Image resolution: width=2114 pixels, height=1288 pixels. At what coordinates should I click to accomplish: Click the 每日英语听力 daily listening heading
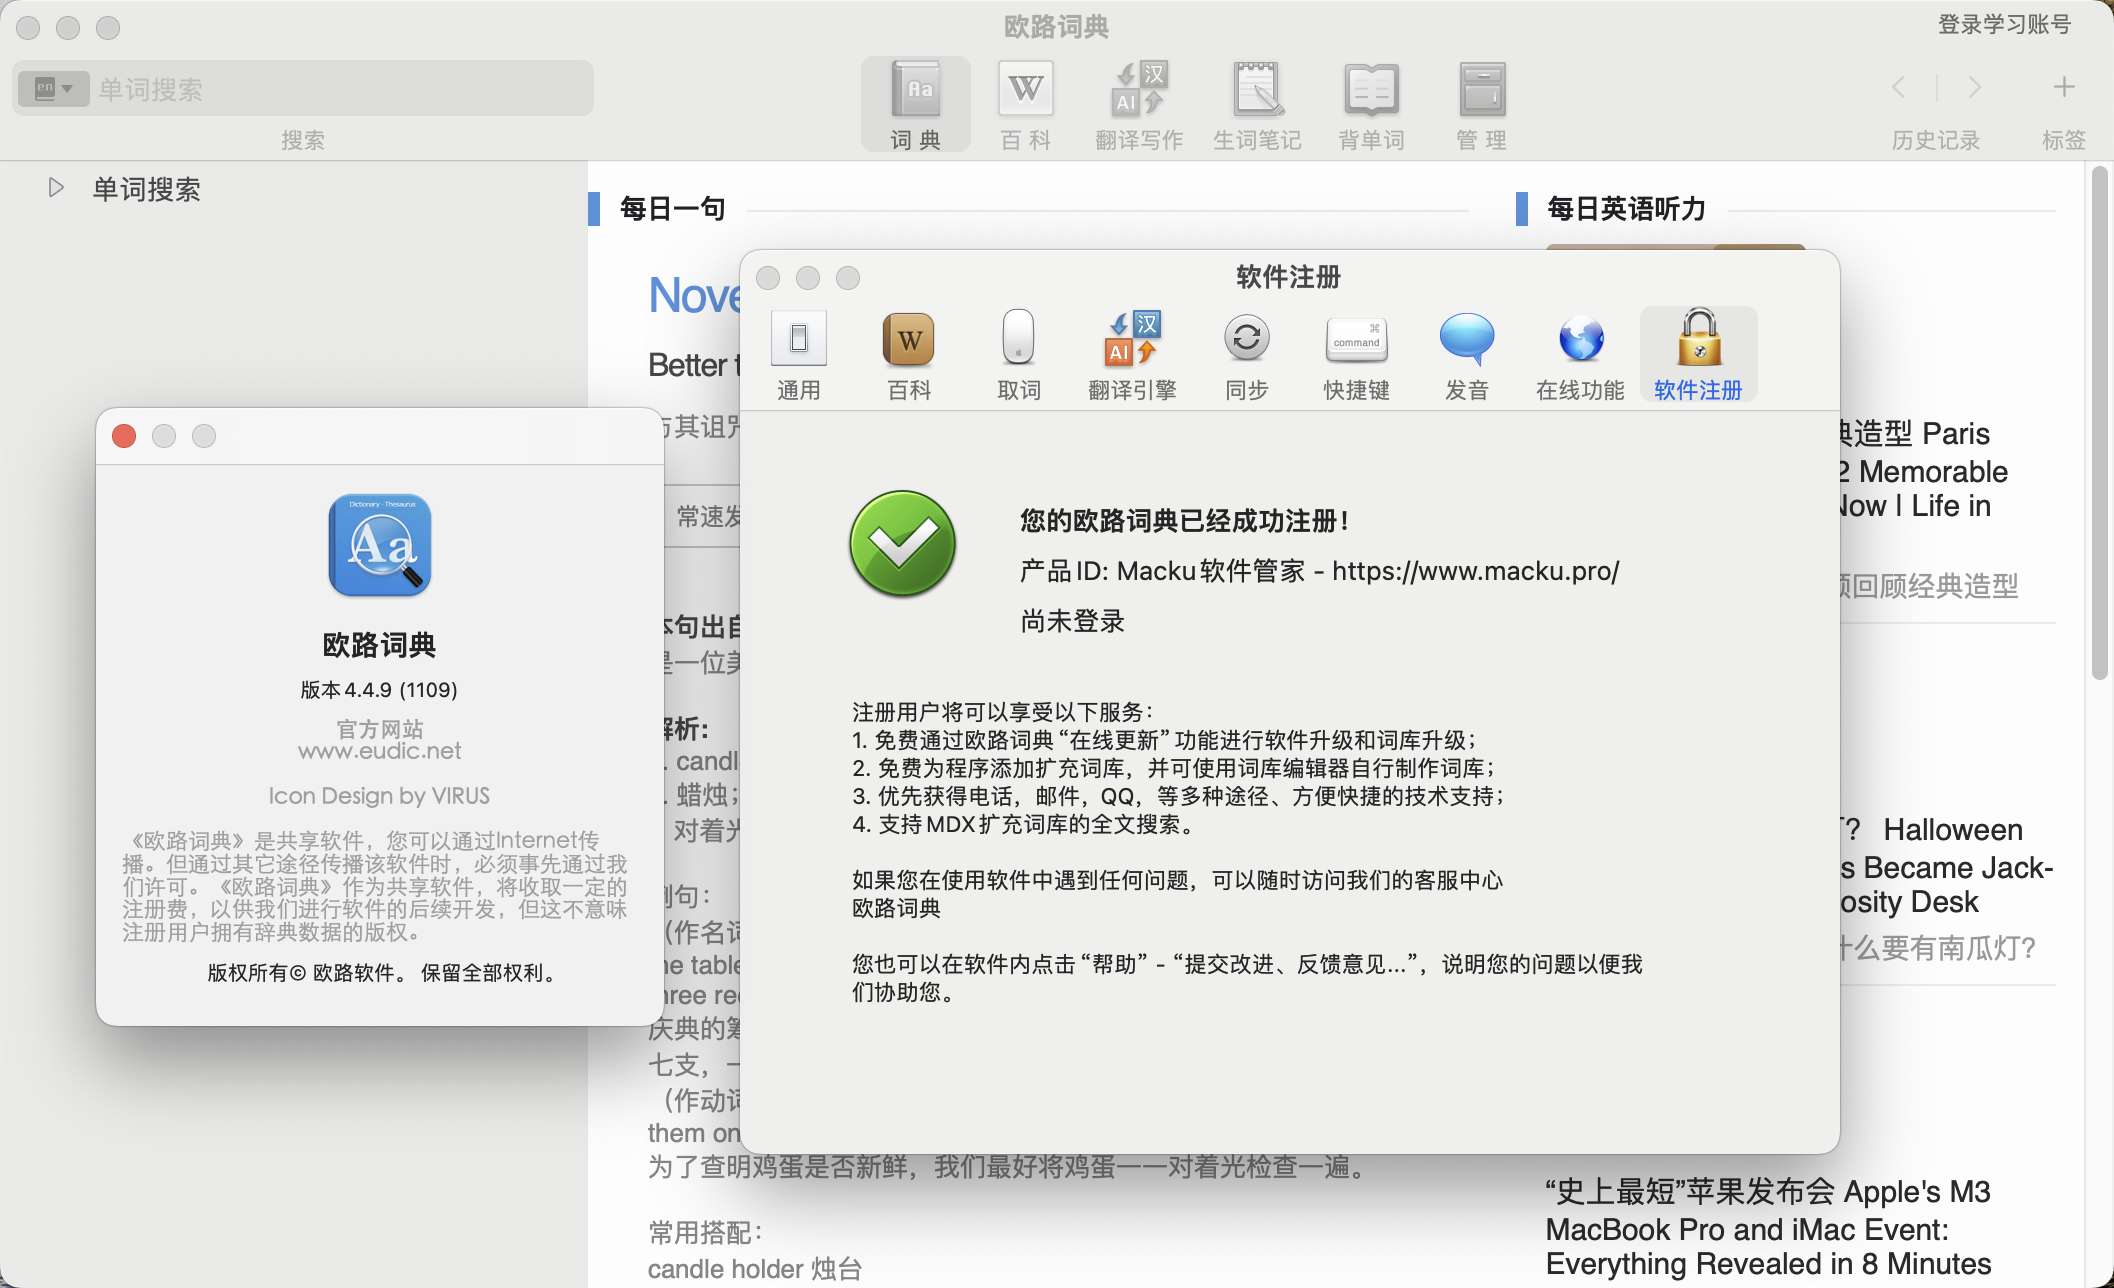[x=1626, y=208]
